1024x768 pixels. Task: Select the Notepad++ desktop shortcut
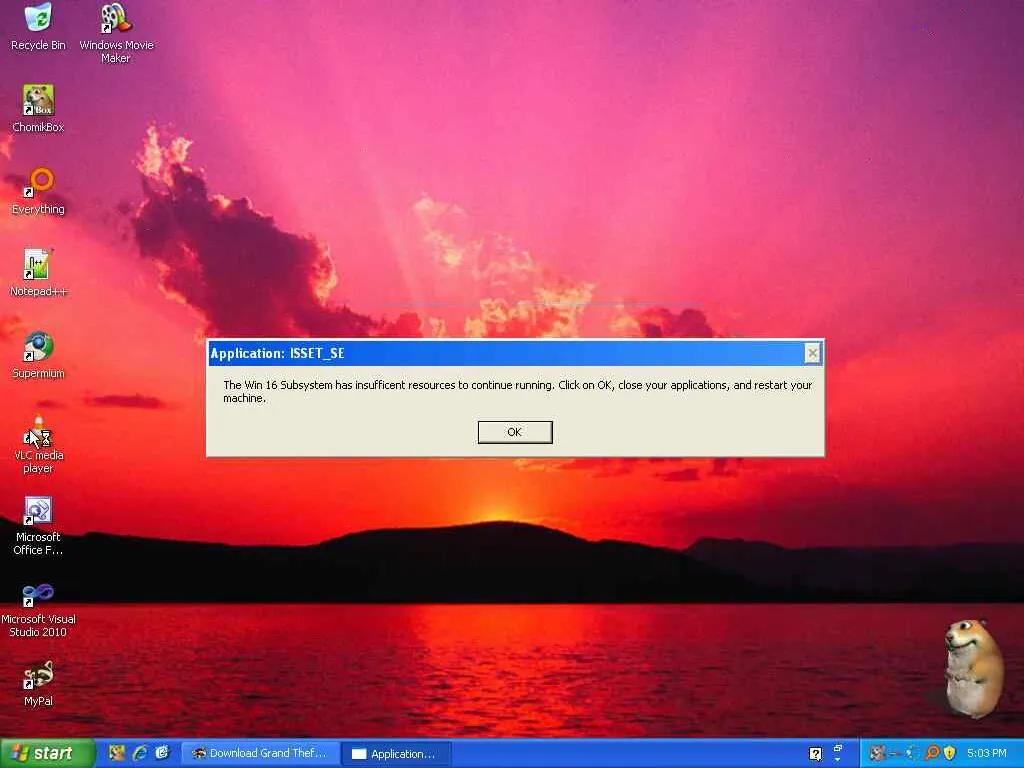coord(38,272)
